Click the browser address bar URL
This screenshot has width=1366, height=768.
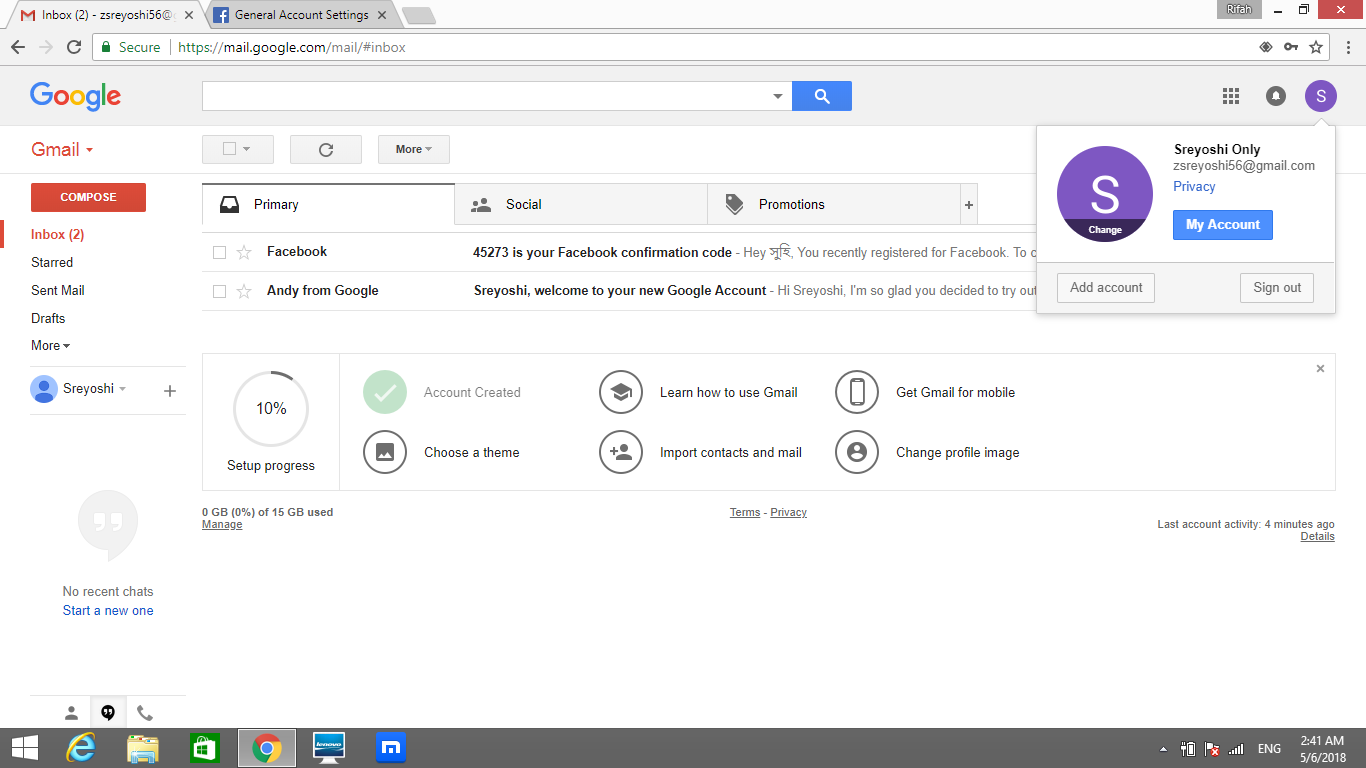(291, 47)
